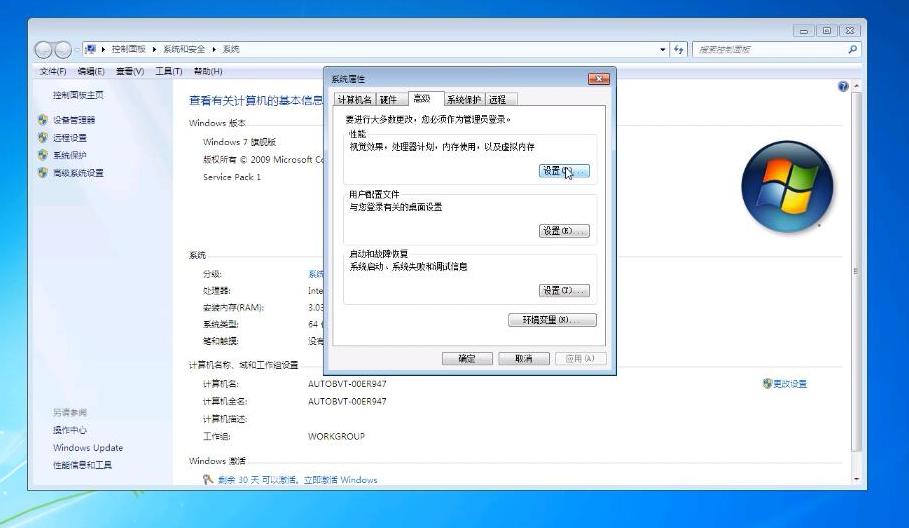This screenshot has width=909, height=528.
Task: Click the scrollbar up arrow
Action: click(x=856, y=86)
